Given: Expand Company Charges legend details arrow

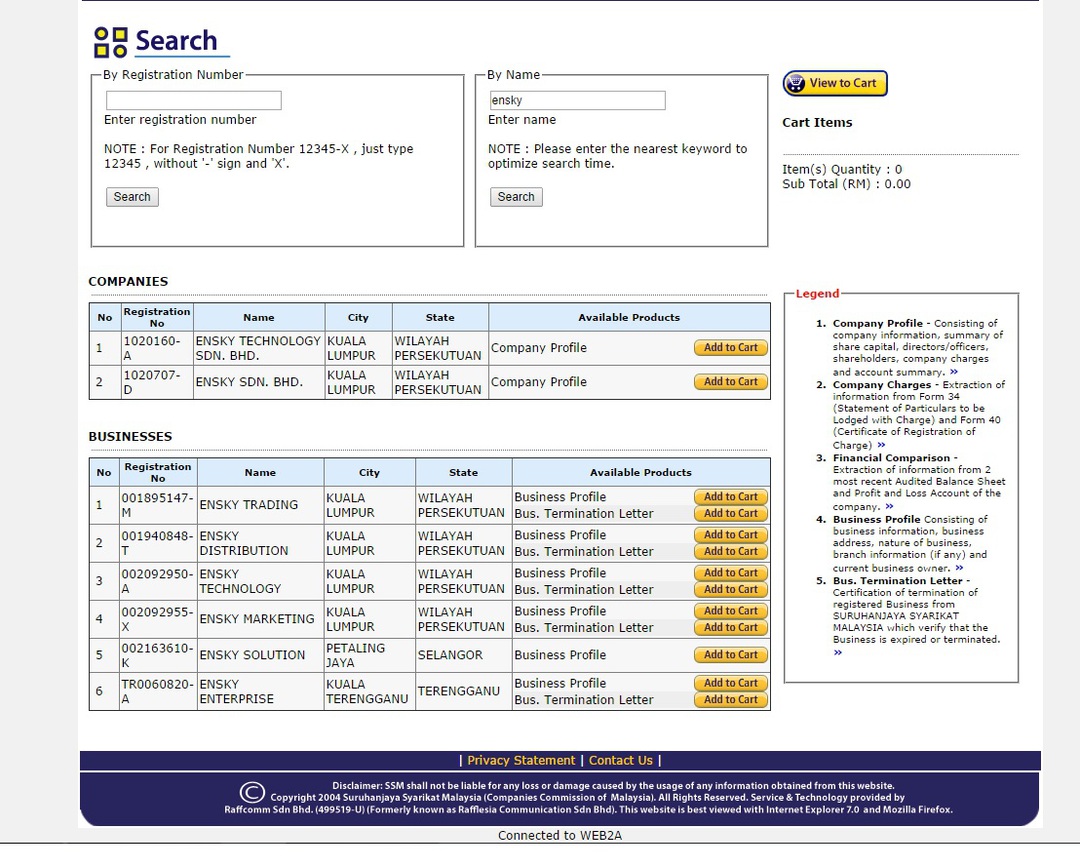Looking at the screenshot, I should (x=881, y=446).
